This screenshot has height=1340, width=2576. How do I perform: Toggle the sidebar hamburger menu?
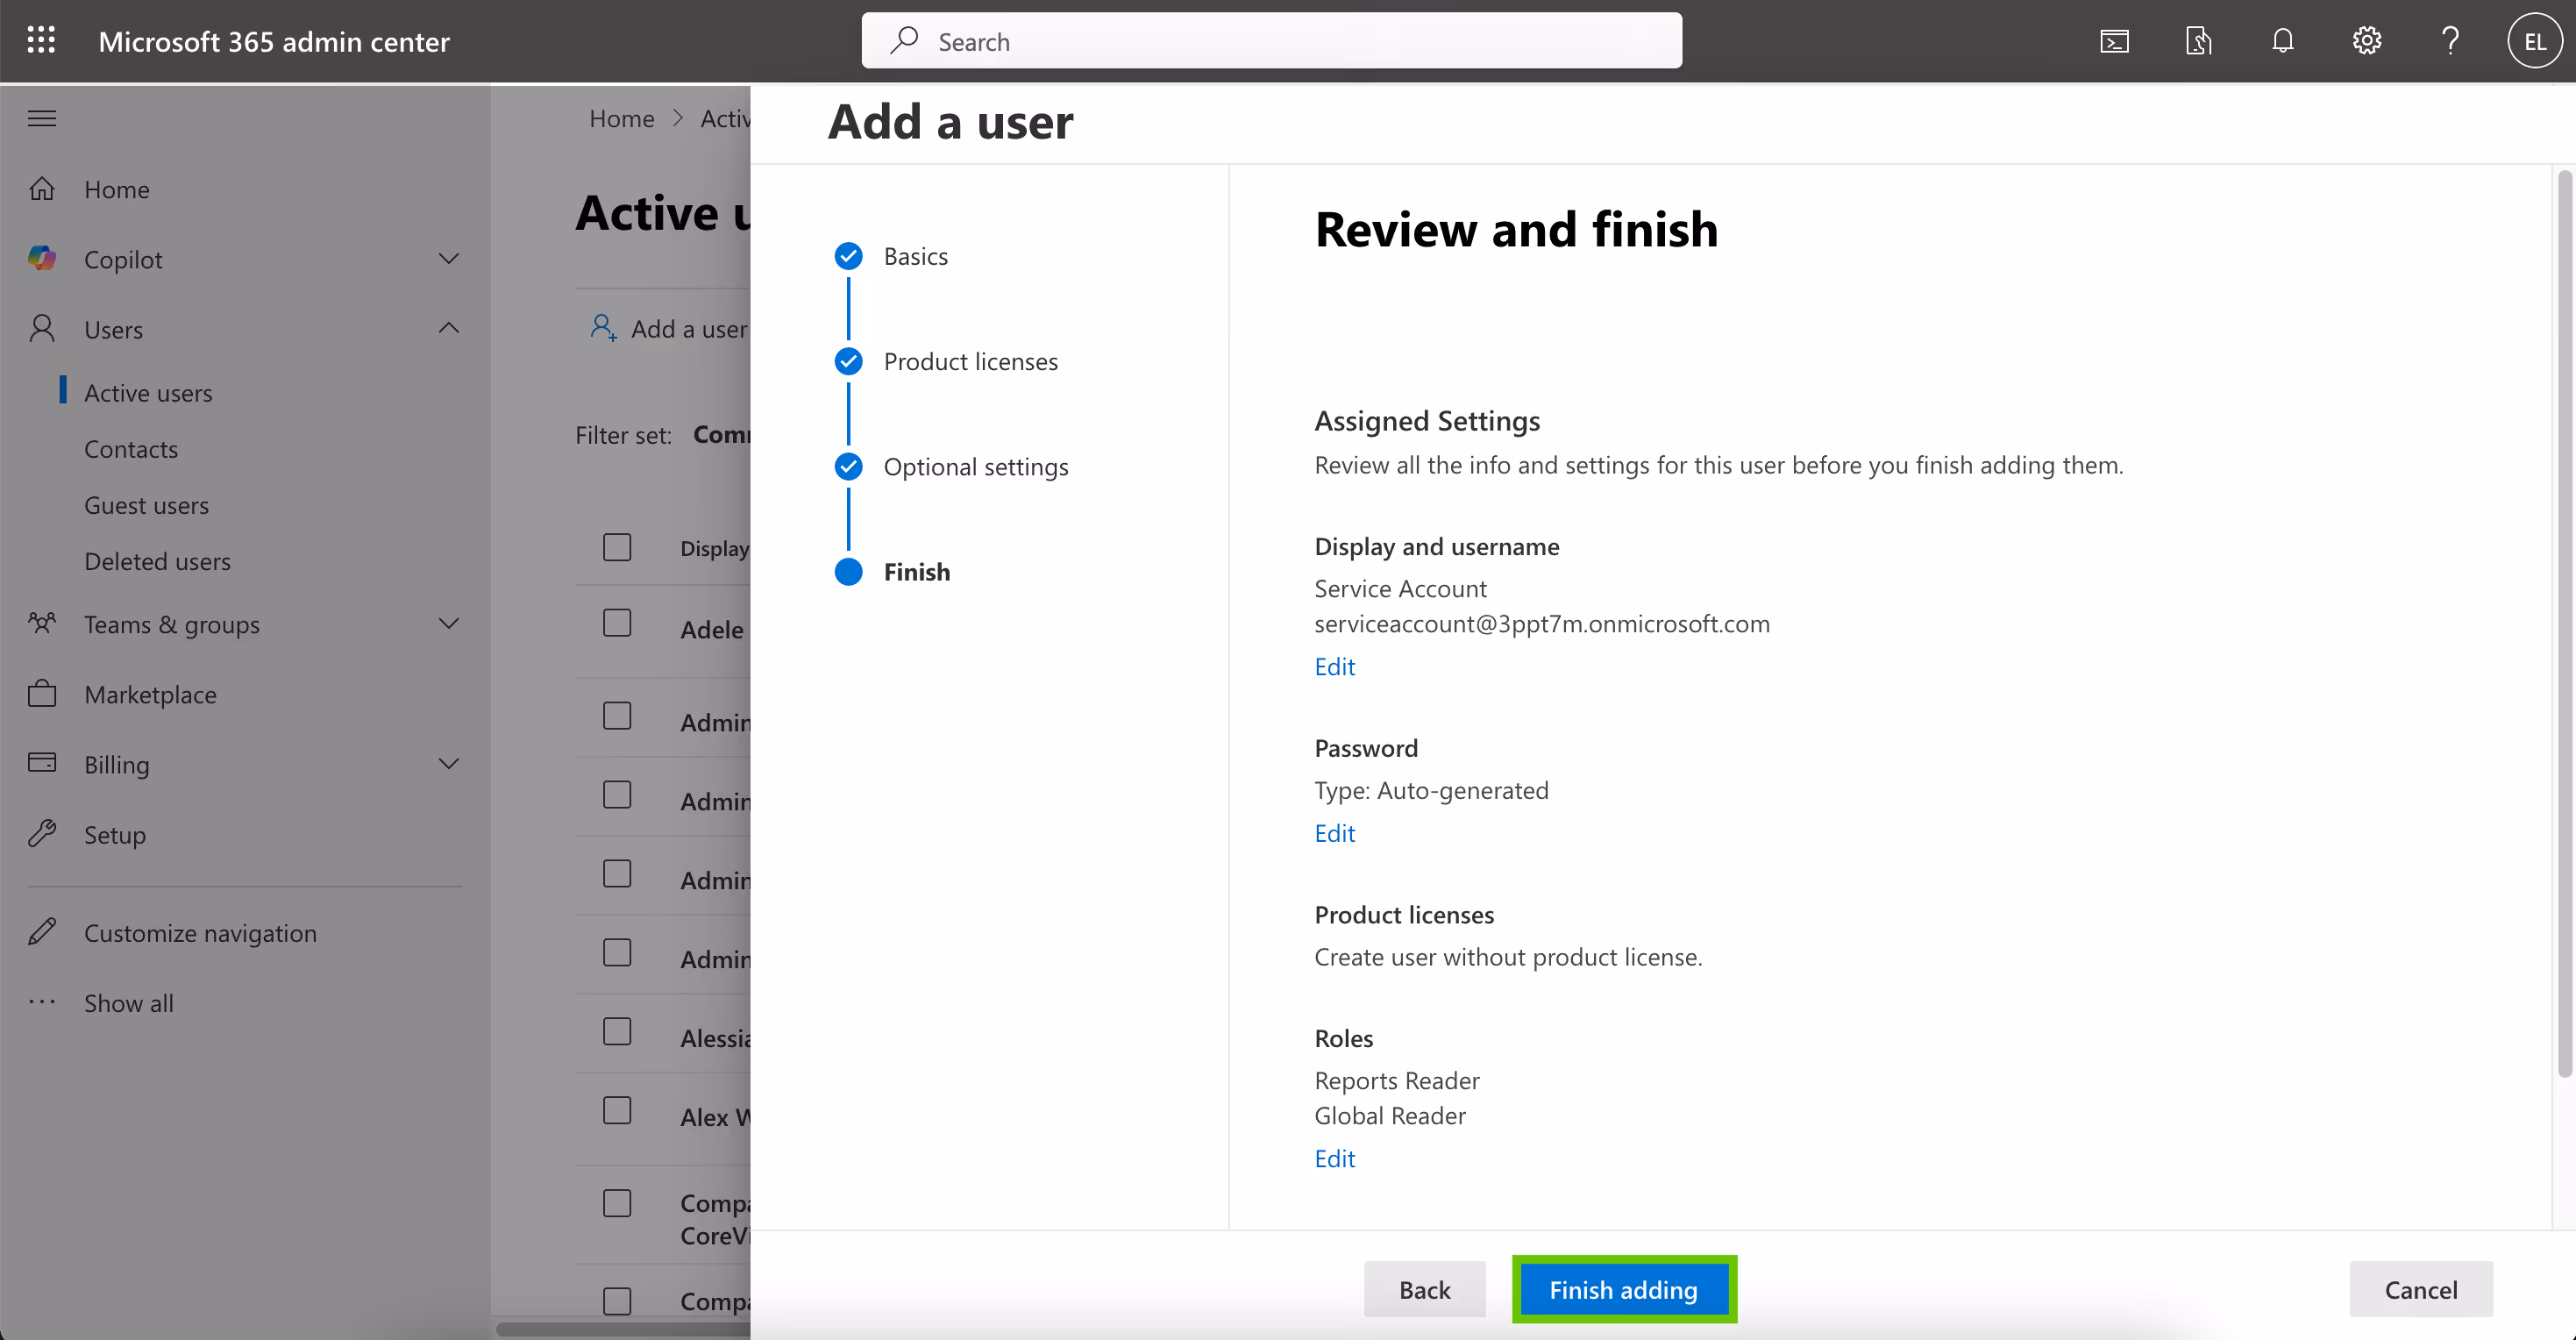(42, 117)
